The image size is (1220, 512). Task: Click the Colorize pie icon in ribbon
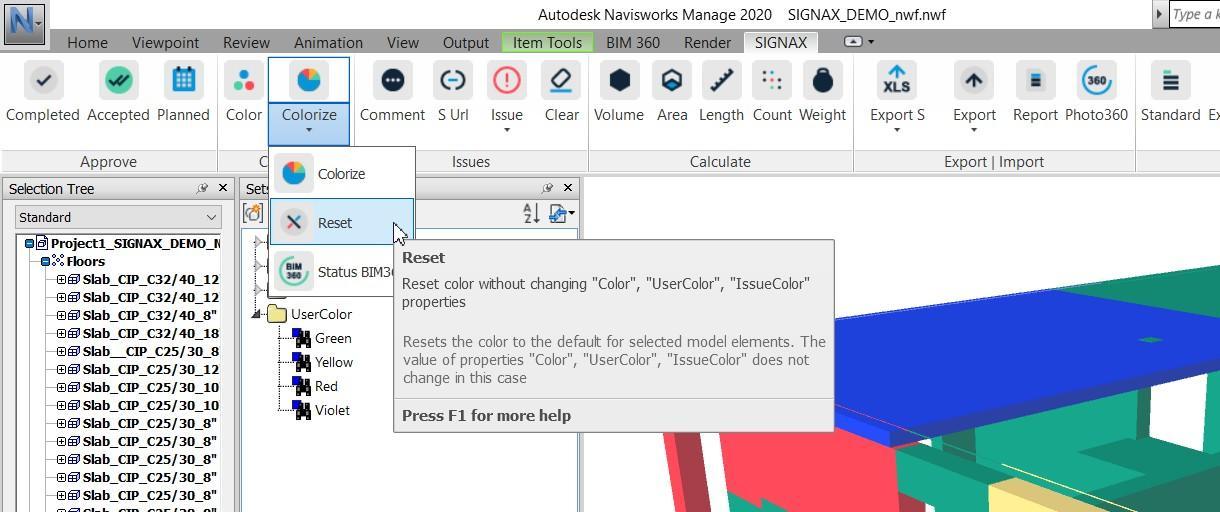pos(309,80)
